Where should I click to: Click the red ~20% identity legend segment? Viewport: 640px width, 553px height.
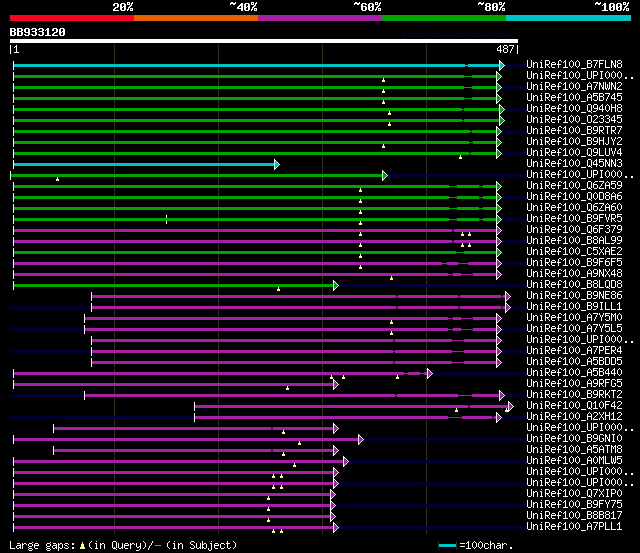[x=72, y=18]
